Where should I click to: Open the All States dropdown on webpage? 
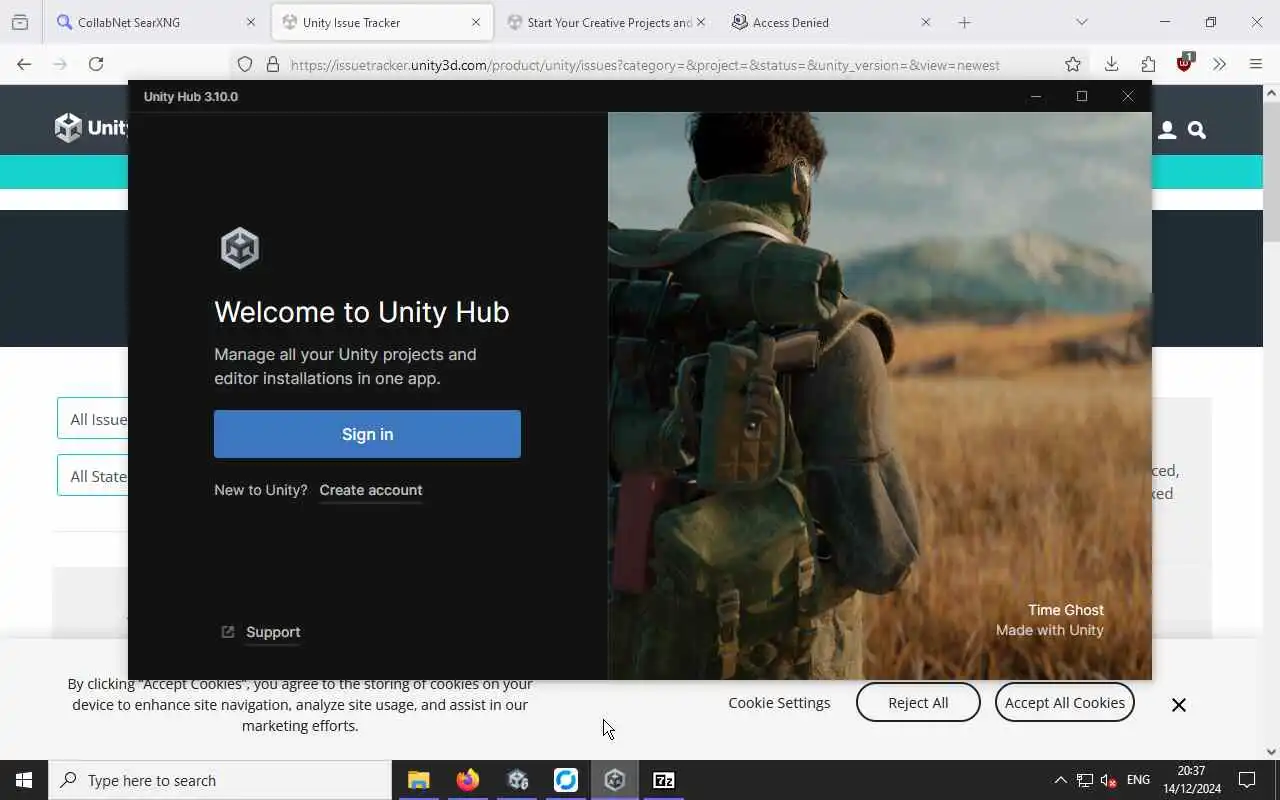click(x=93, y=476)
